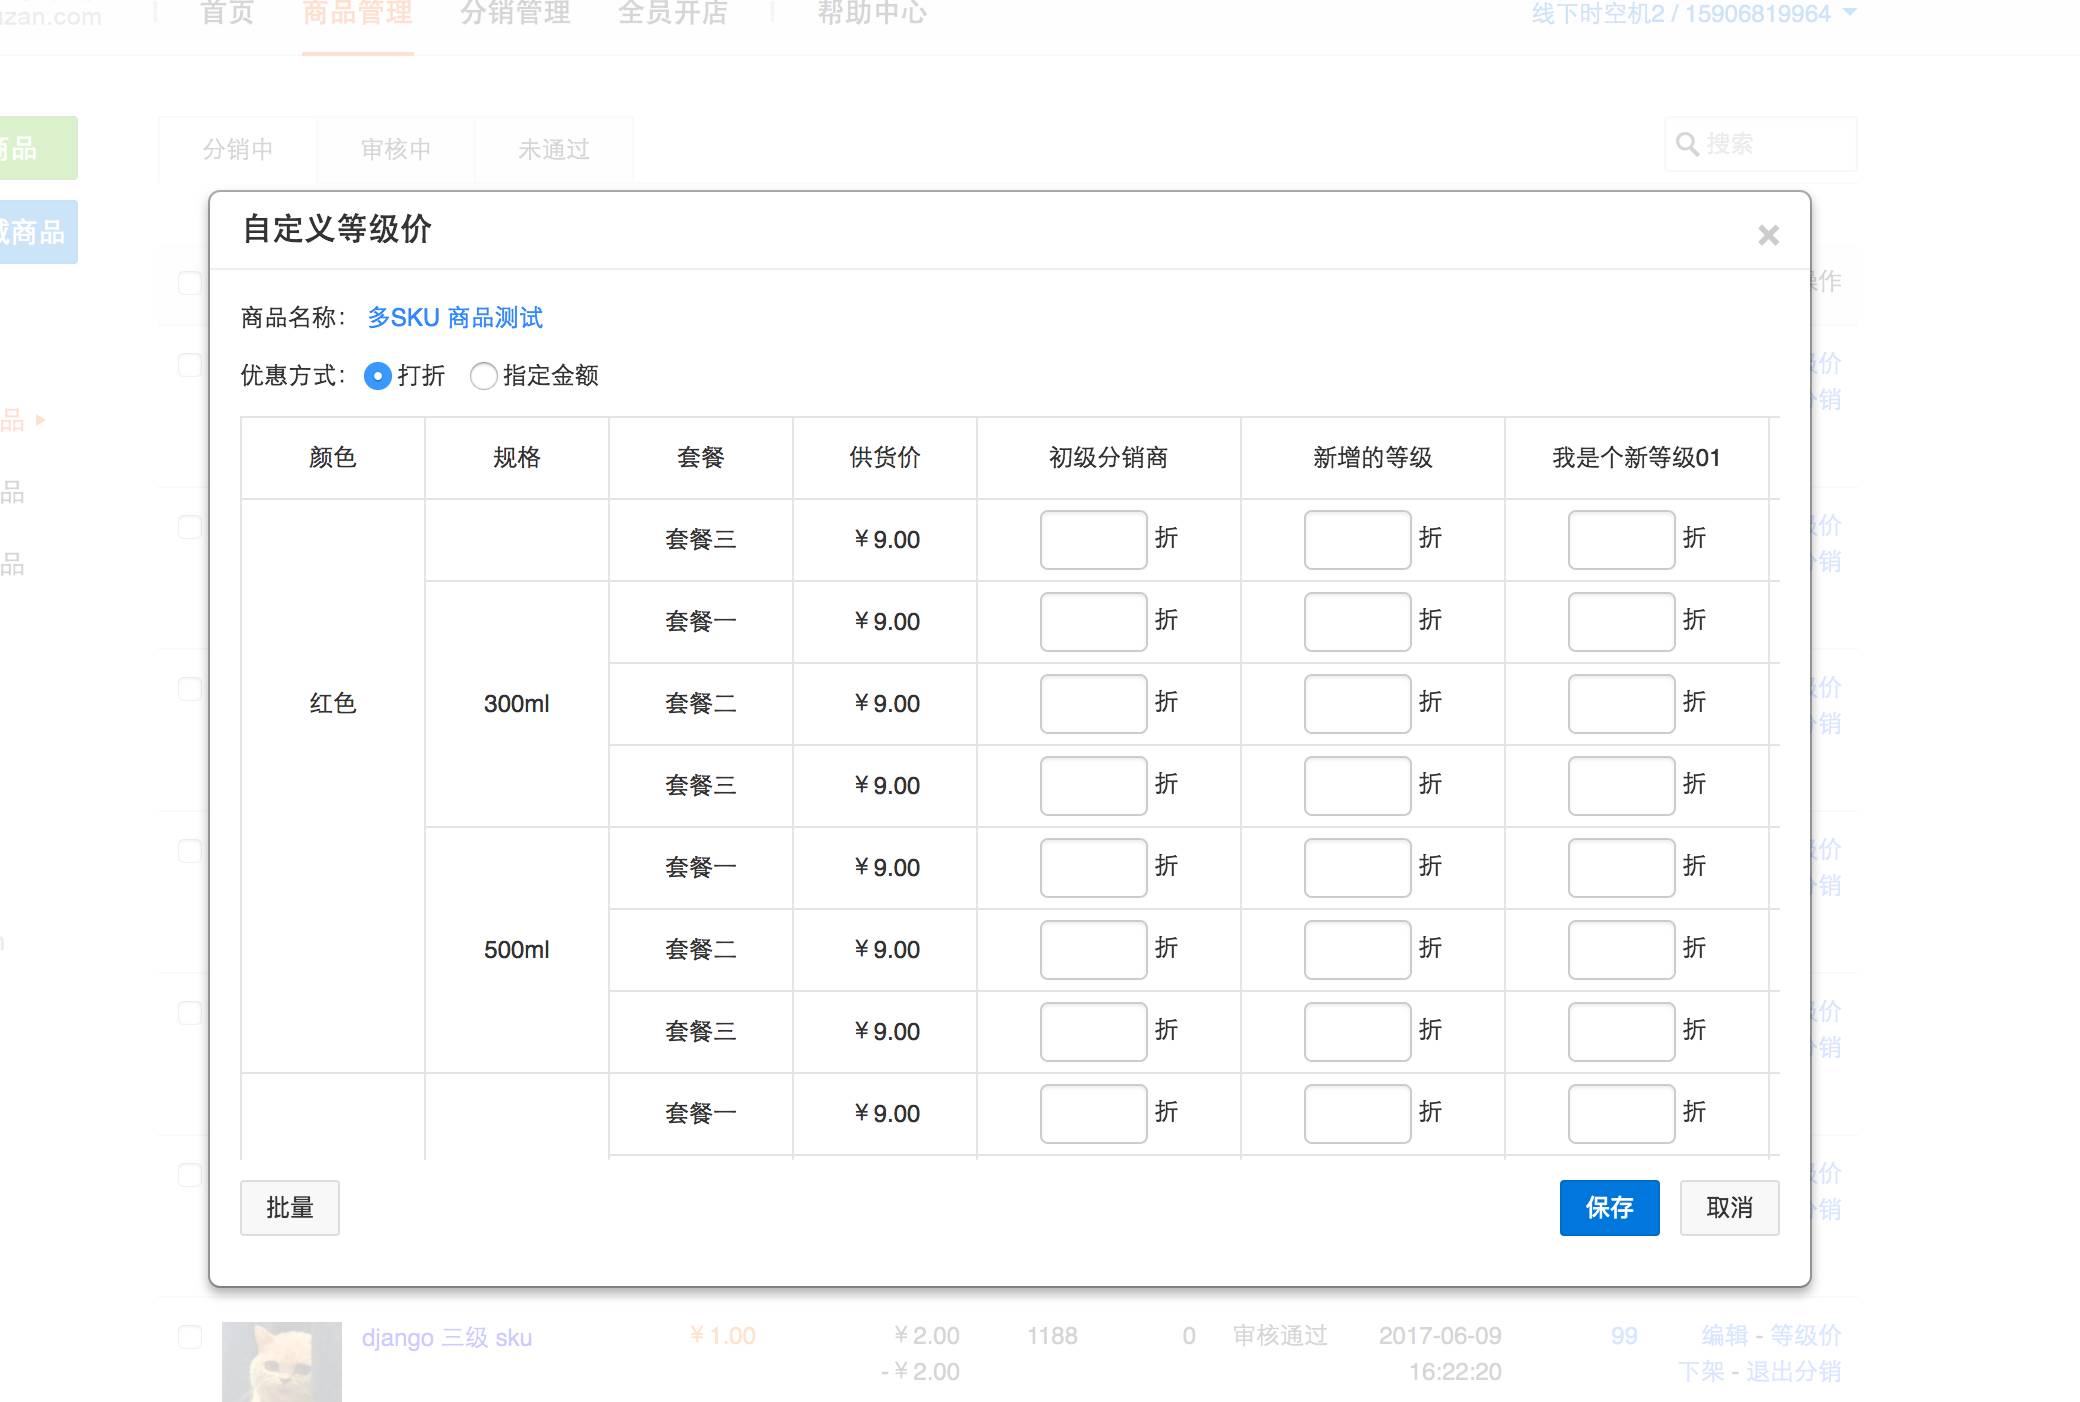Focus the 新增的等级 input in the 500ml 套餐二 row
This screenshot has width=2080, height=1402.
pos(1357,950)
